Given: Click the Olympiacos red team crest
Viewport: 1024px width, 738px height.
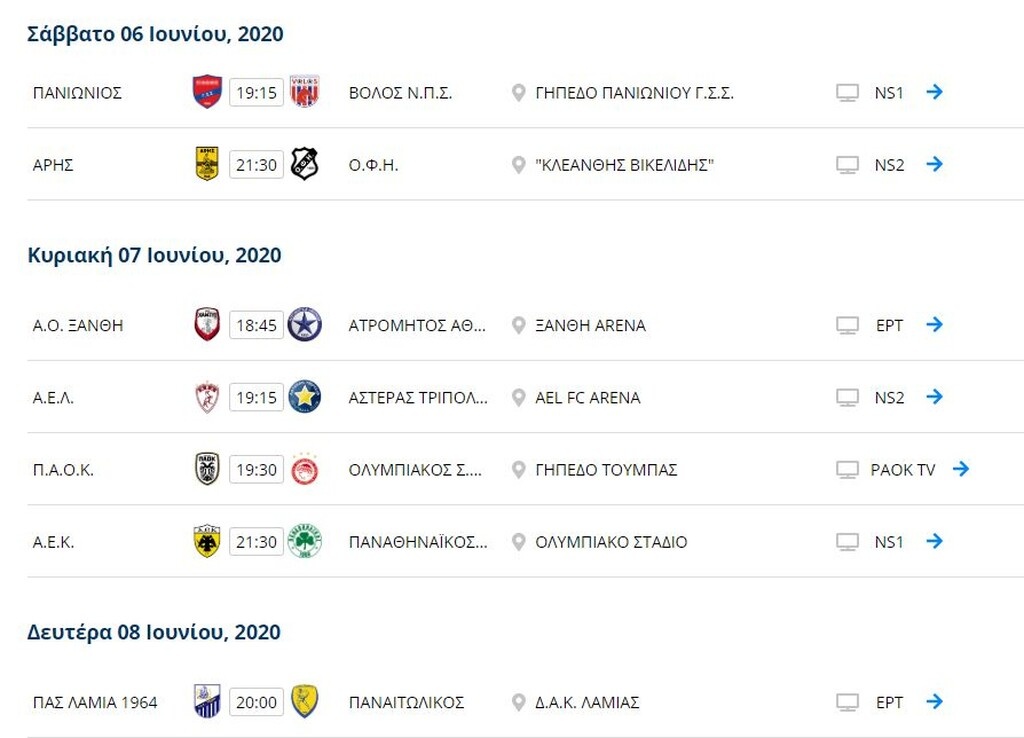Looking at the screenshot, I should [304, 469].
